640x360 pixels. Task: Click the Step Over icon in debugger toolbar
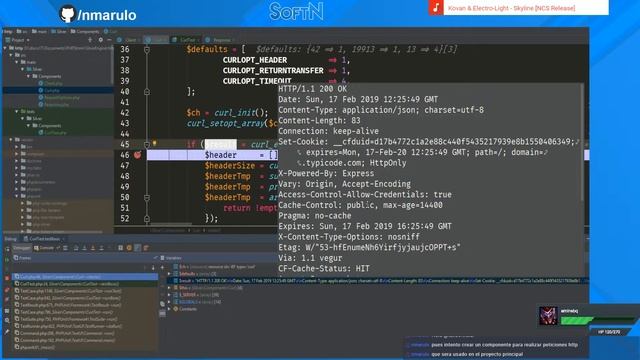[76, 248]
